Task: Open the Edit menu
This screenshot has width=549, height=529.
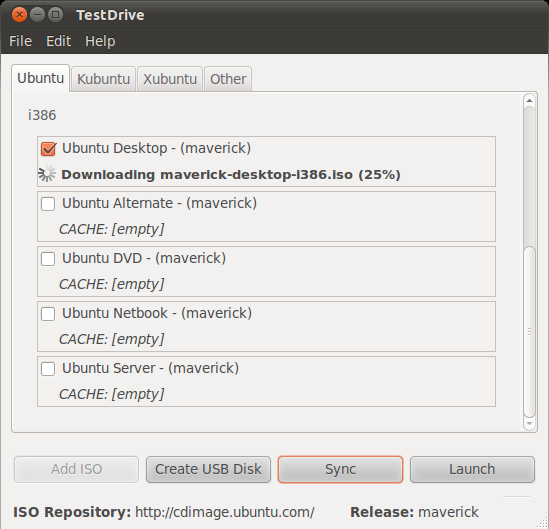Action: point(58,41)
